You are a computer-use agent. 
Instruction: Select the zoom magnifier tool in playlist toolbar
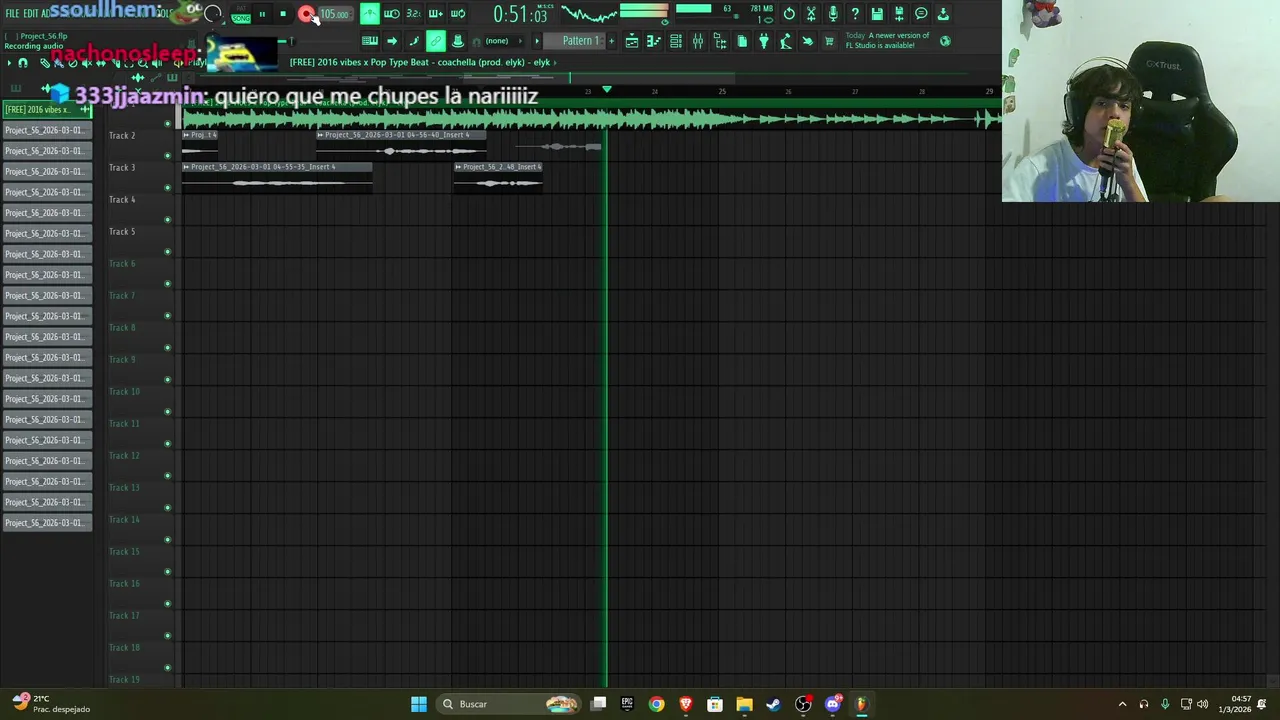click(142, 63)
